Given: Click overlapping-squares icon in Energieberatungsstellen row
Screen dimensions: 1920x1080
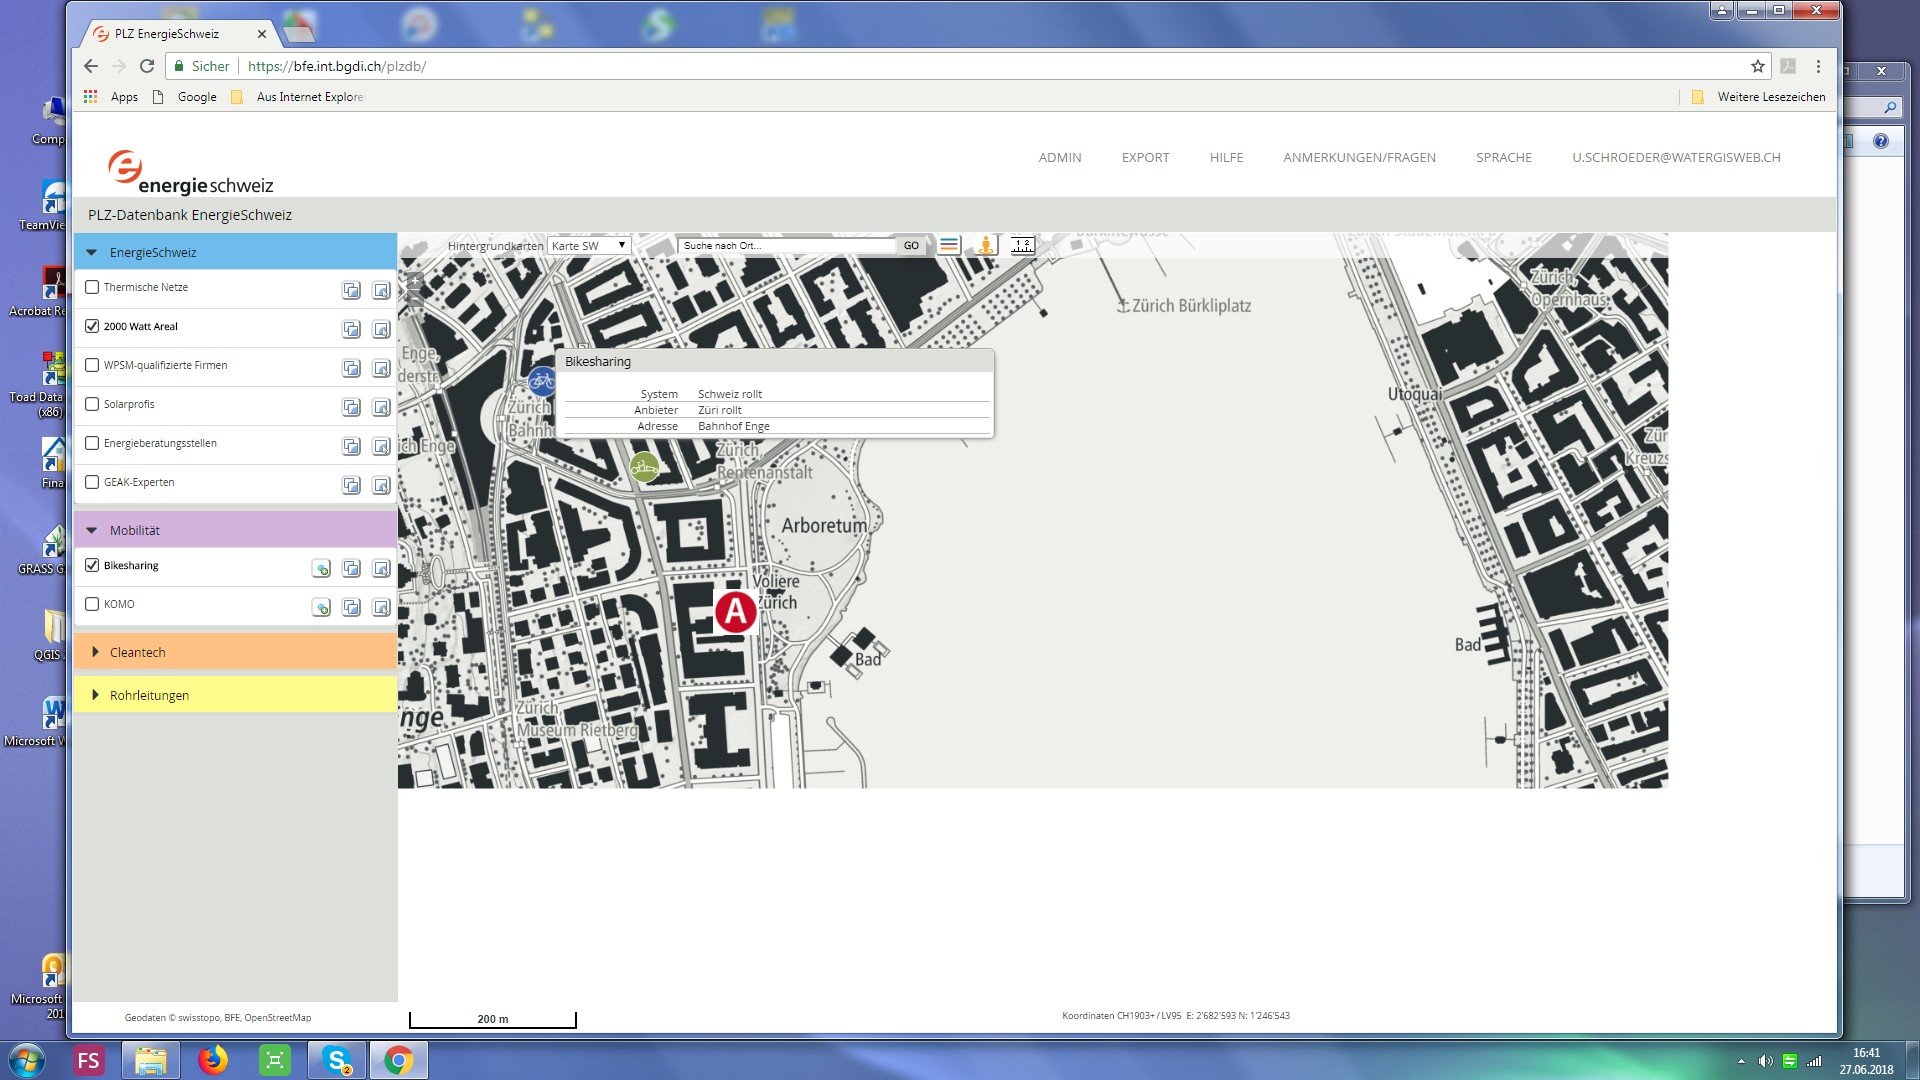Looking at the screenshot, I should (x=351, y=446).
